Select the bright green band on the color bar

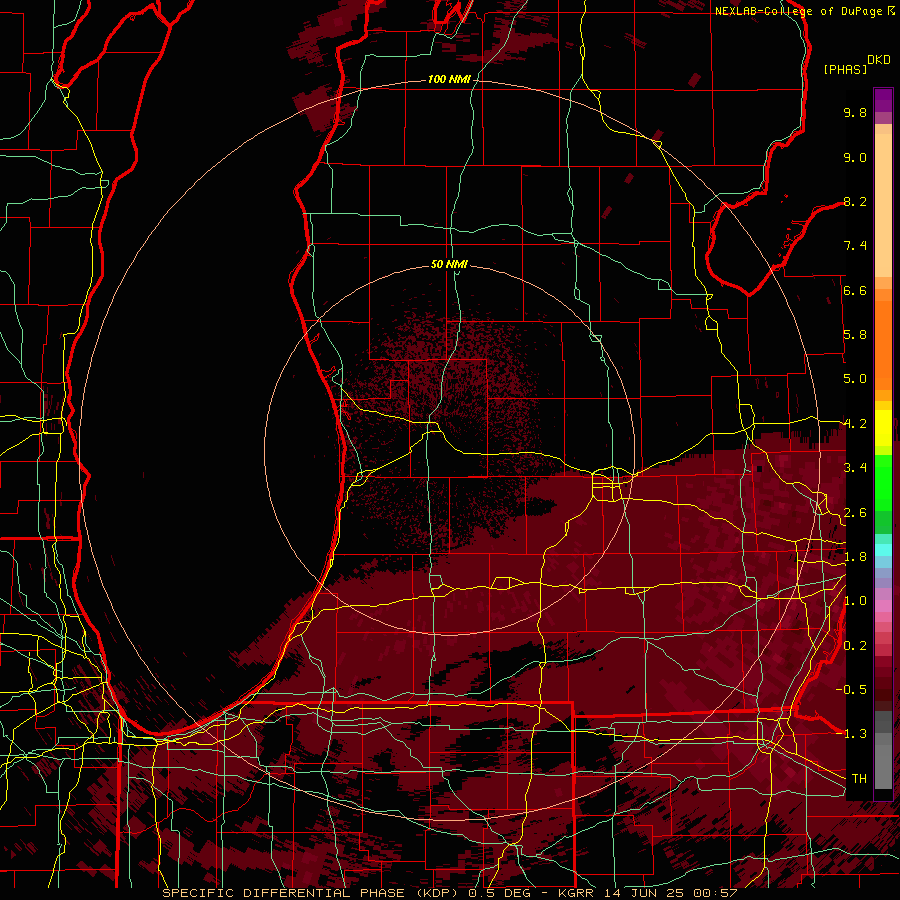click(883, 484)
